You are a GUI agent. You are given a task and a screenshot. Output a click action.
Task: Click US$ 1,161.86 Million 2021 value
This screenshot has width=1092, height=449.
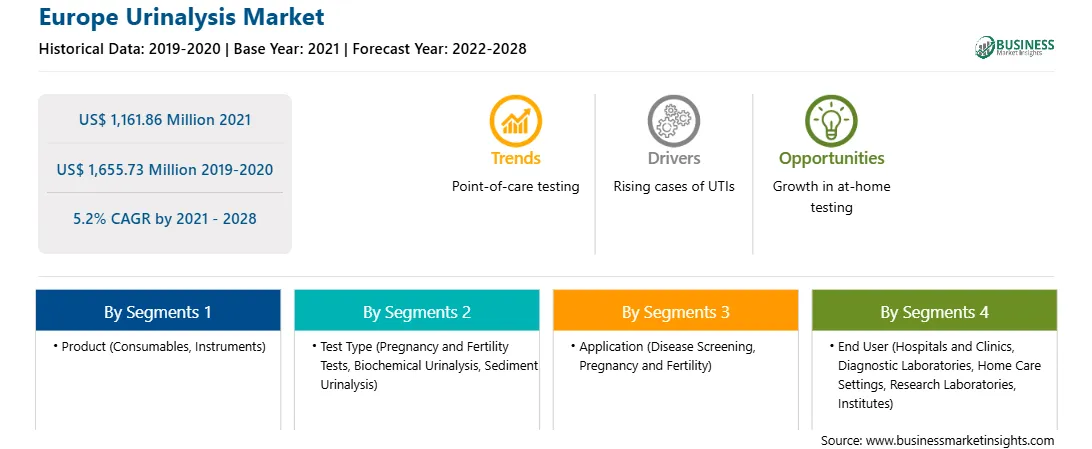pyautogui.click(x=165, y=120)
